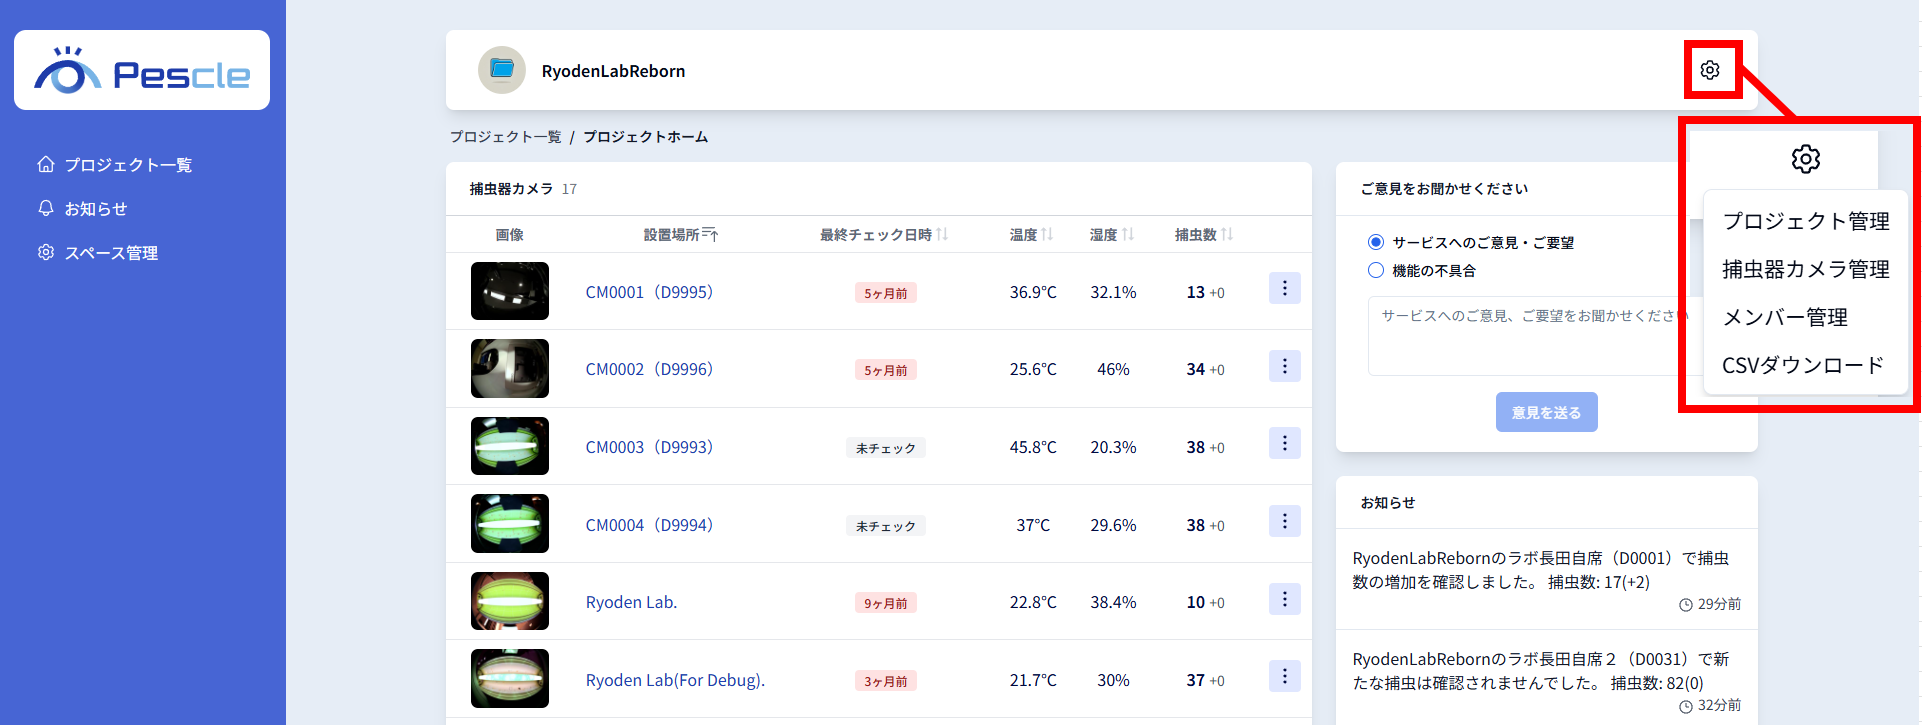The height and width of the screenshot is (725, 1922).
Task: Open three-dot menu for CM0004 row
Action: point(1284,522)
